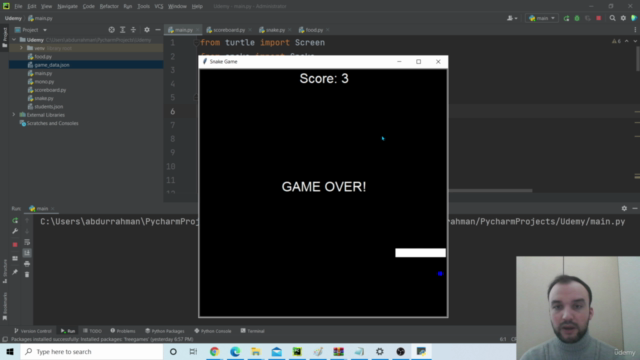The height and width of the screenshot is (360, 640).
Task: Rerun main in Run panel
Action: pyautogui.click(x=15, y=220)
